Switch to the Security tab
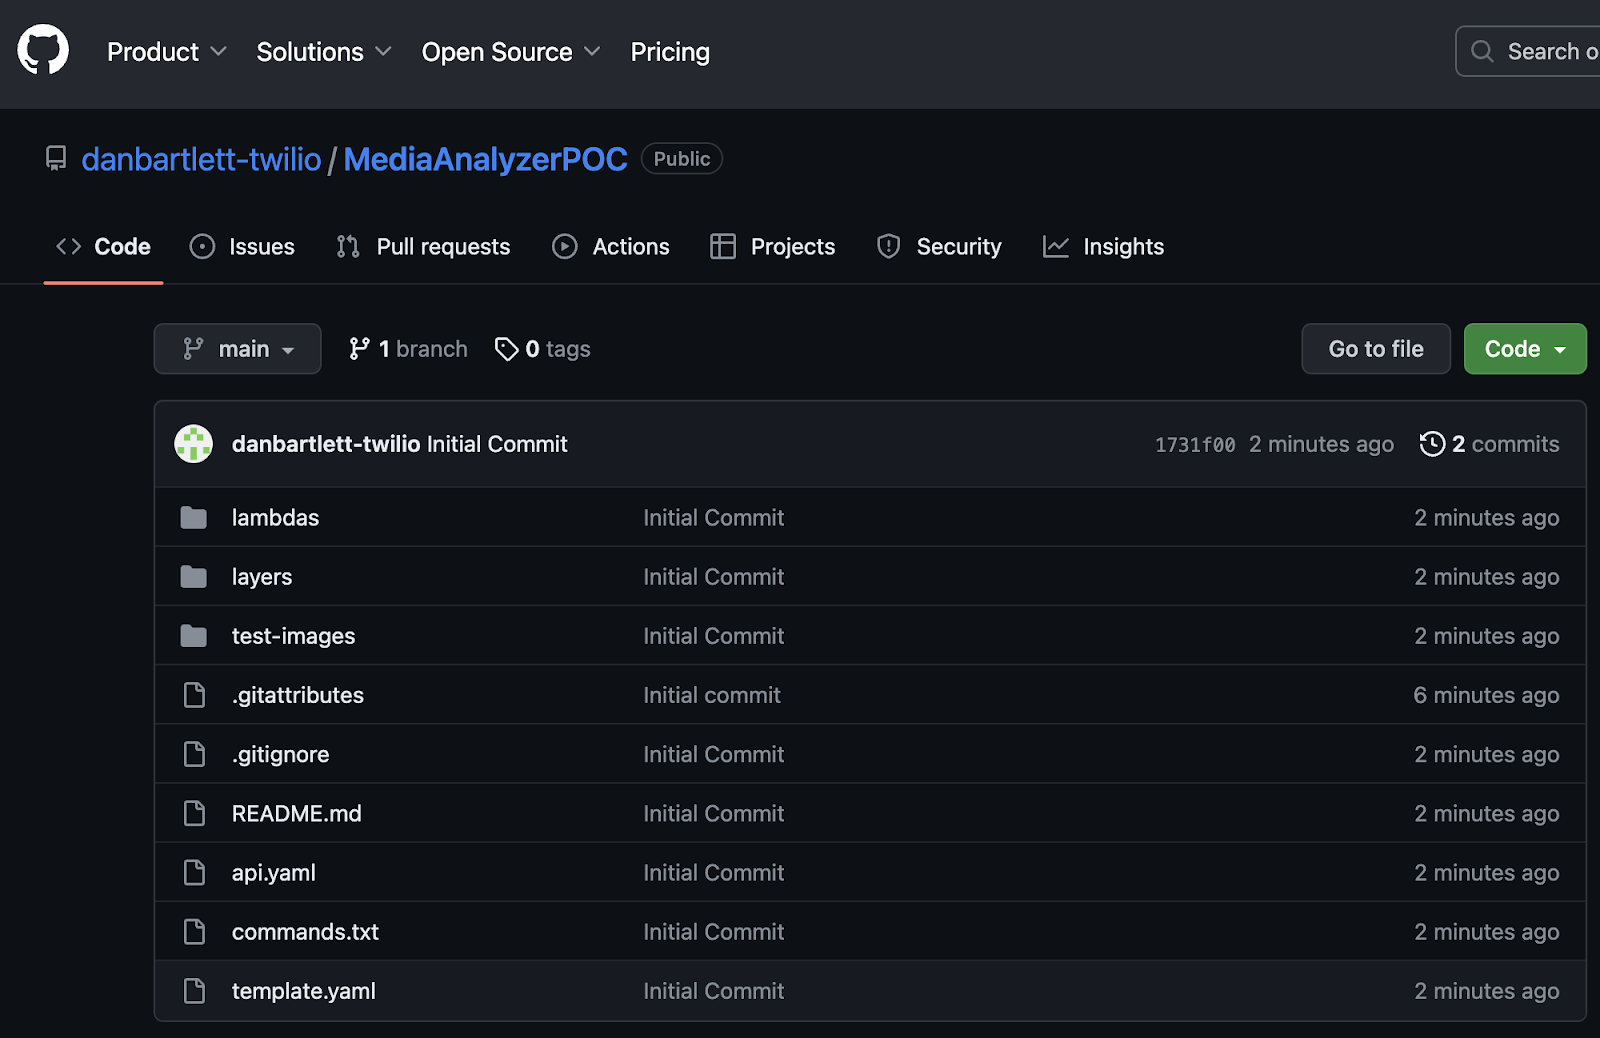Viewport: 1600px width, 1038px height. [x=939, y=246]
